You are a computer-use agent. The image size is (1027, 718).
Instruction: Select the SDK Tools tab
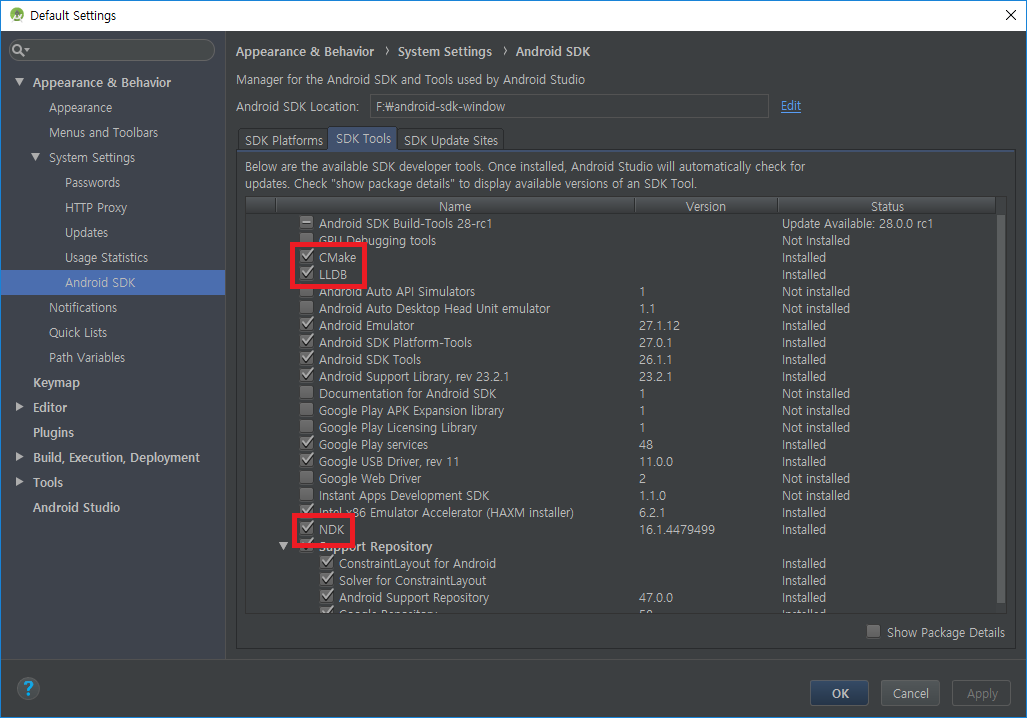363,139
